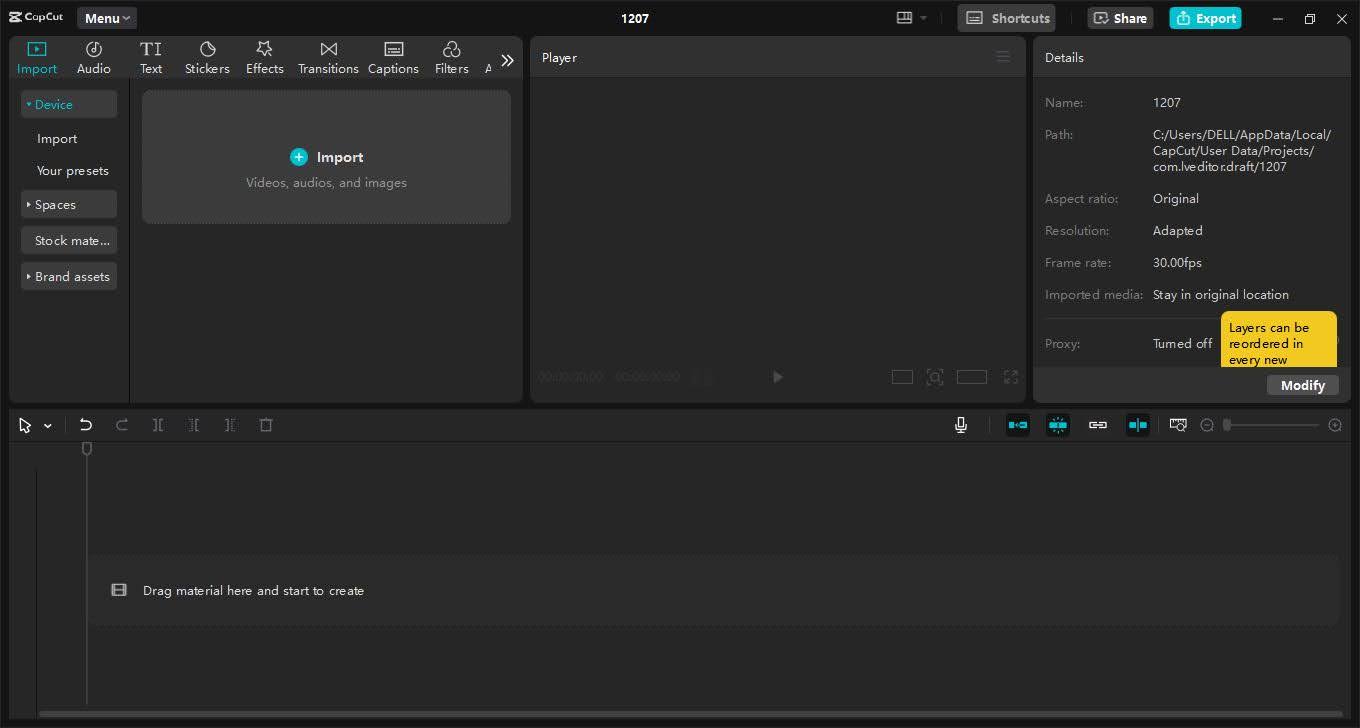Click Stay in original location text
The image size is (1360, 728).
1220,295
